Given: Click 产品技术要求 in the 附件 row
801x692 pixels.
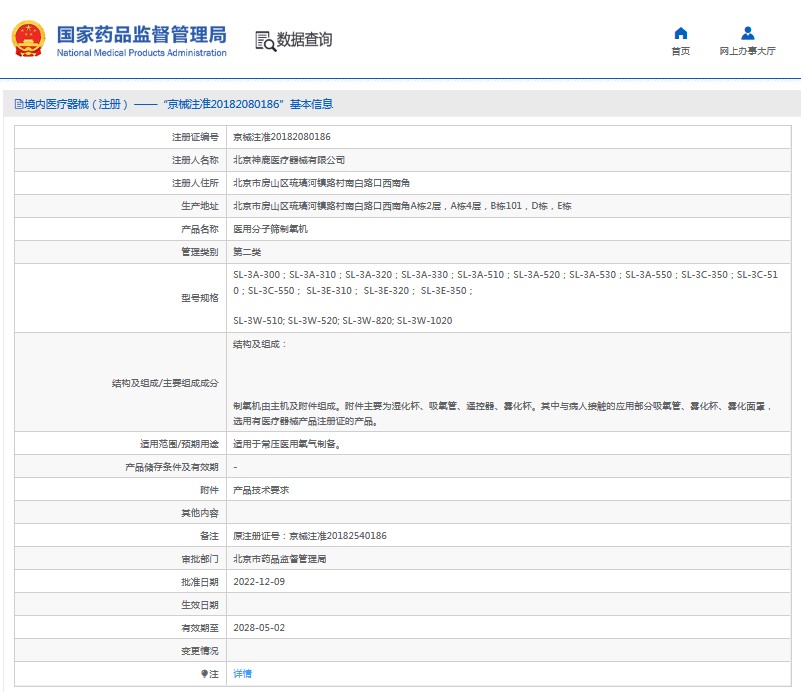Looking at the screenshot, I should (260, 490).
